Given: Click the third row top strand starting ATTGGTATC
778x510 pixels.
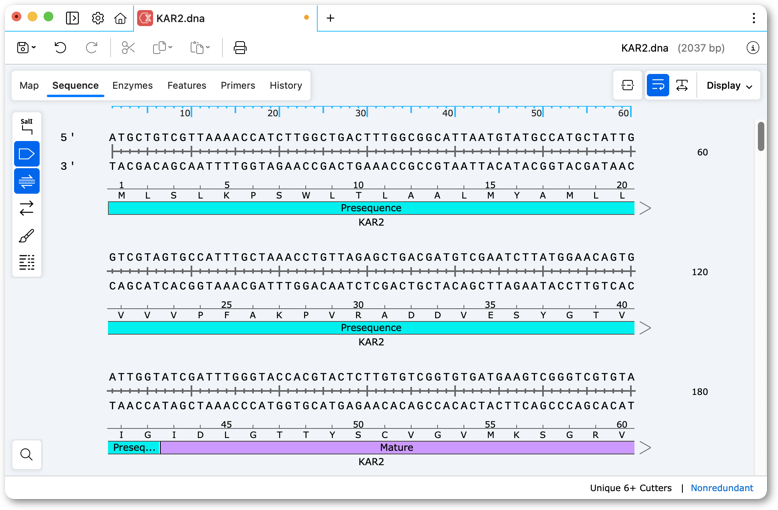Looking at the screenshot, I should [372, 377].
